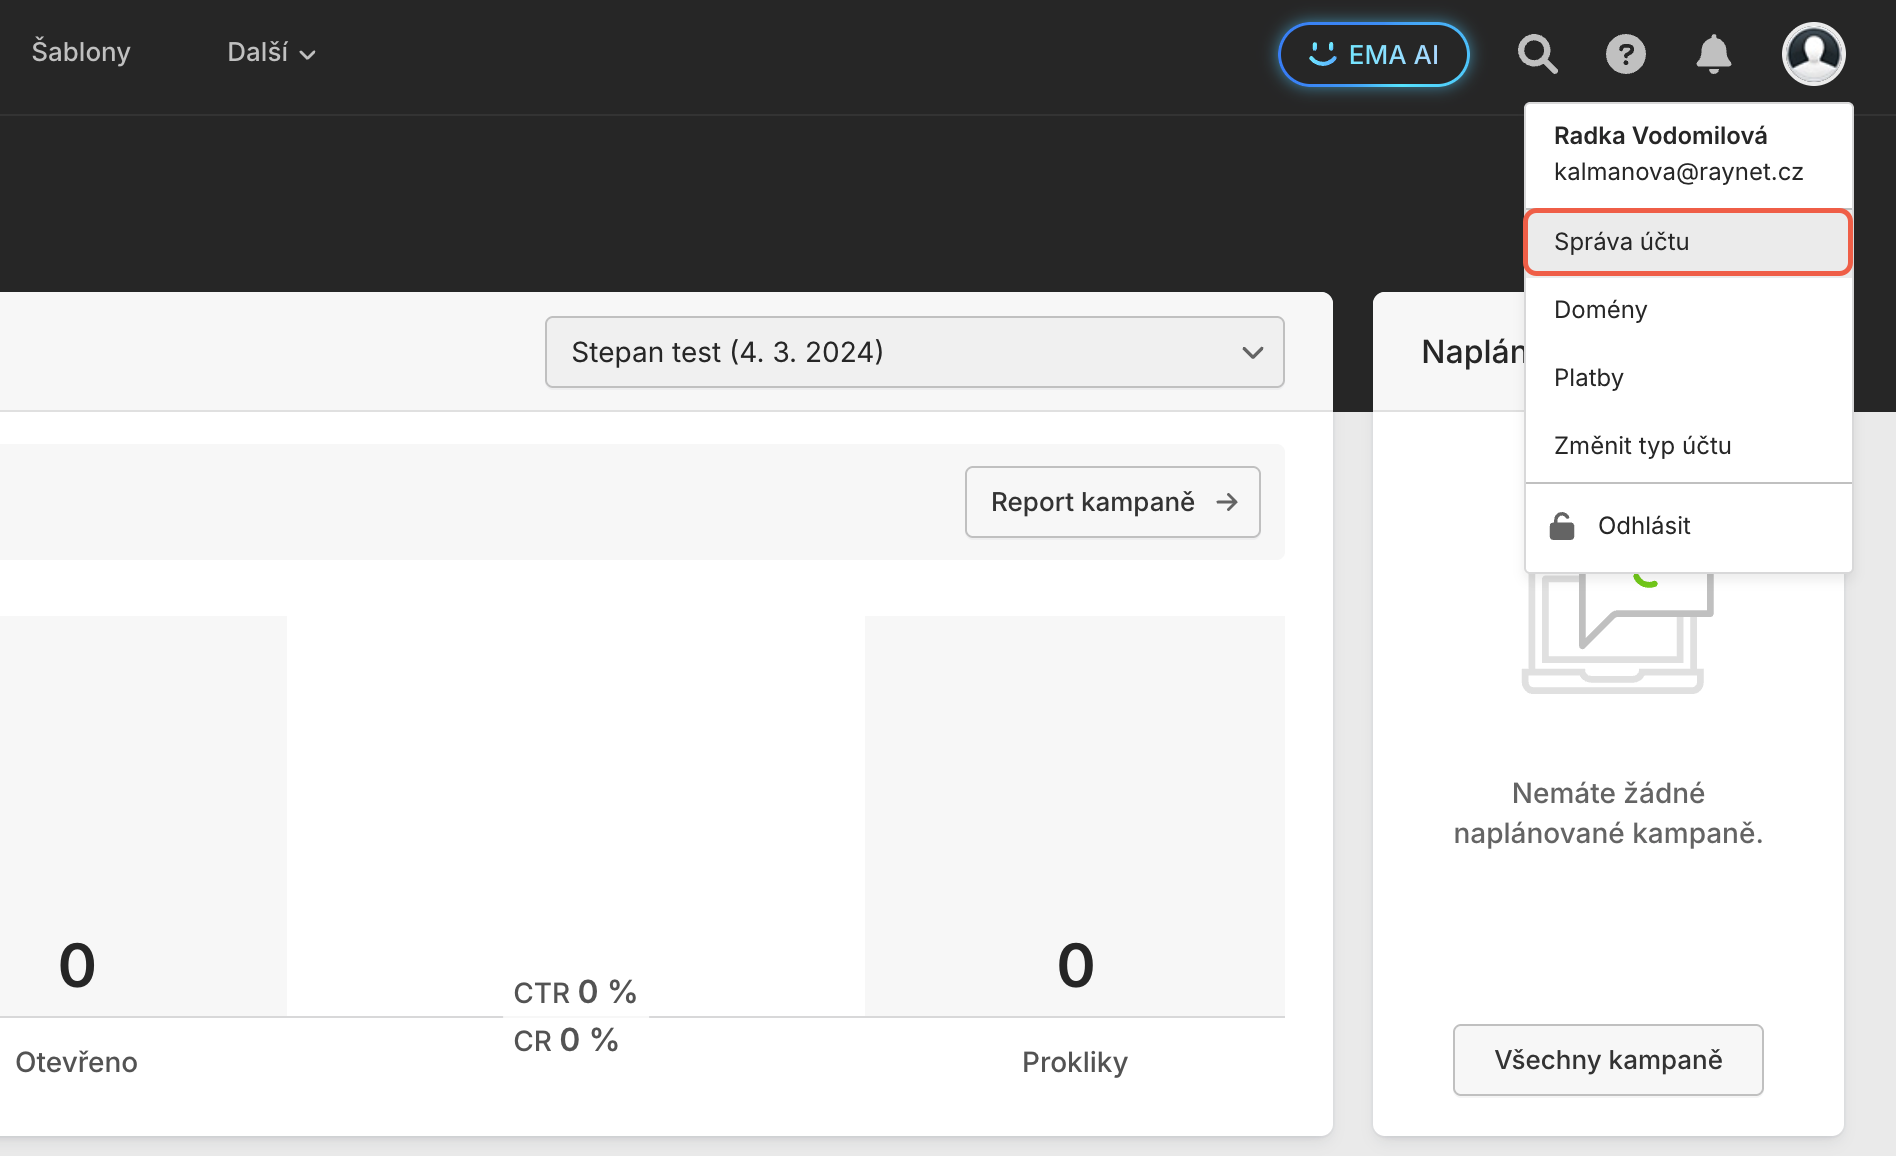The width and height of the screenshot is (1896, 1156).
Task: Click the Všechny kampaně button
Action: pyautogui.click(x=1608, y=1060)
